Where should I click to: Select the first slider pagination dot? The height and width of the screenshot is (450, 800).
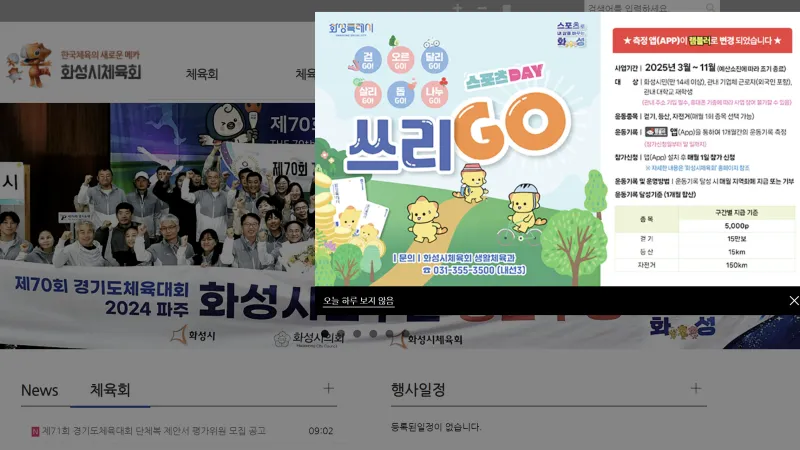click(x=325, y=334)
